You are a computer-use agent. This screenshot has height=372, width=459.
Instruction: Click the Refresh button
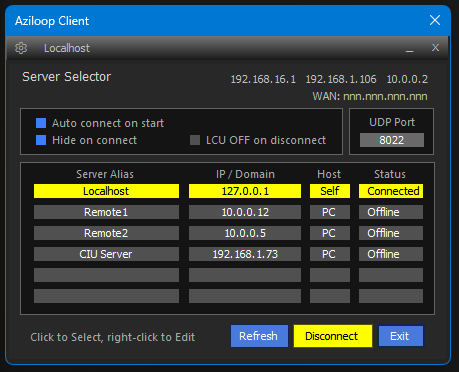click(x=259, y=336)
